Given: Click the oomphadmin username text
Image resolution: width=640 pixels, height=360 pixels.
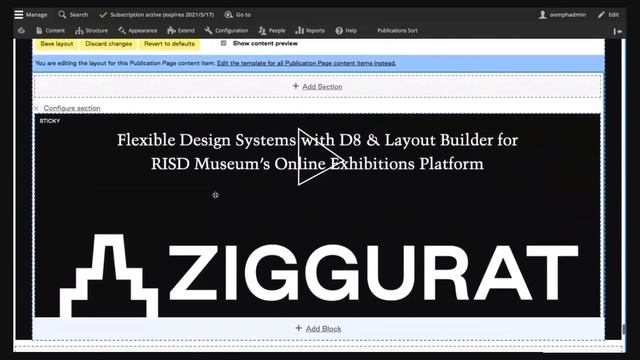Looking at the screenshot, I should (567, 15).
